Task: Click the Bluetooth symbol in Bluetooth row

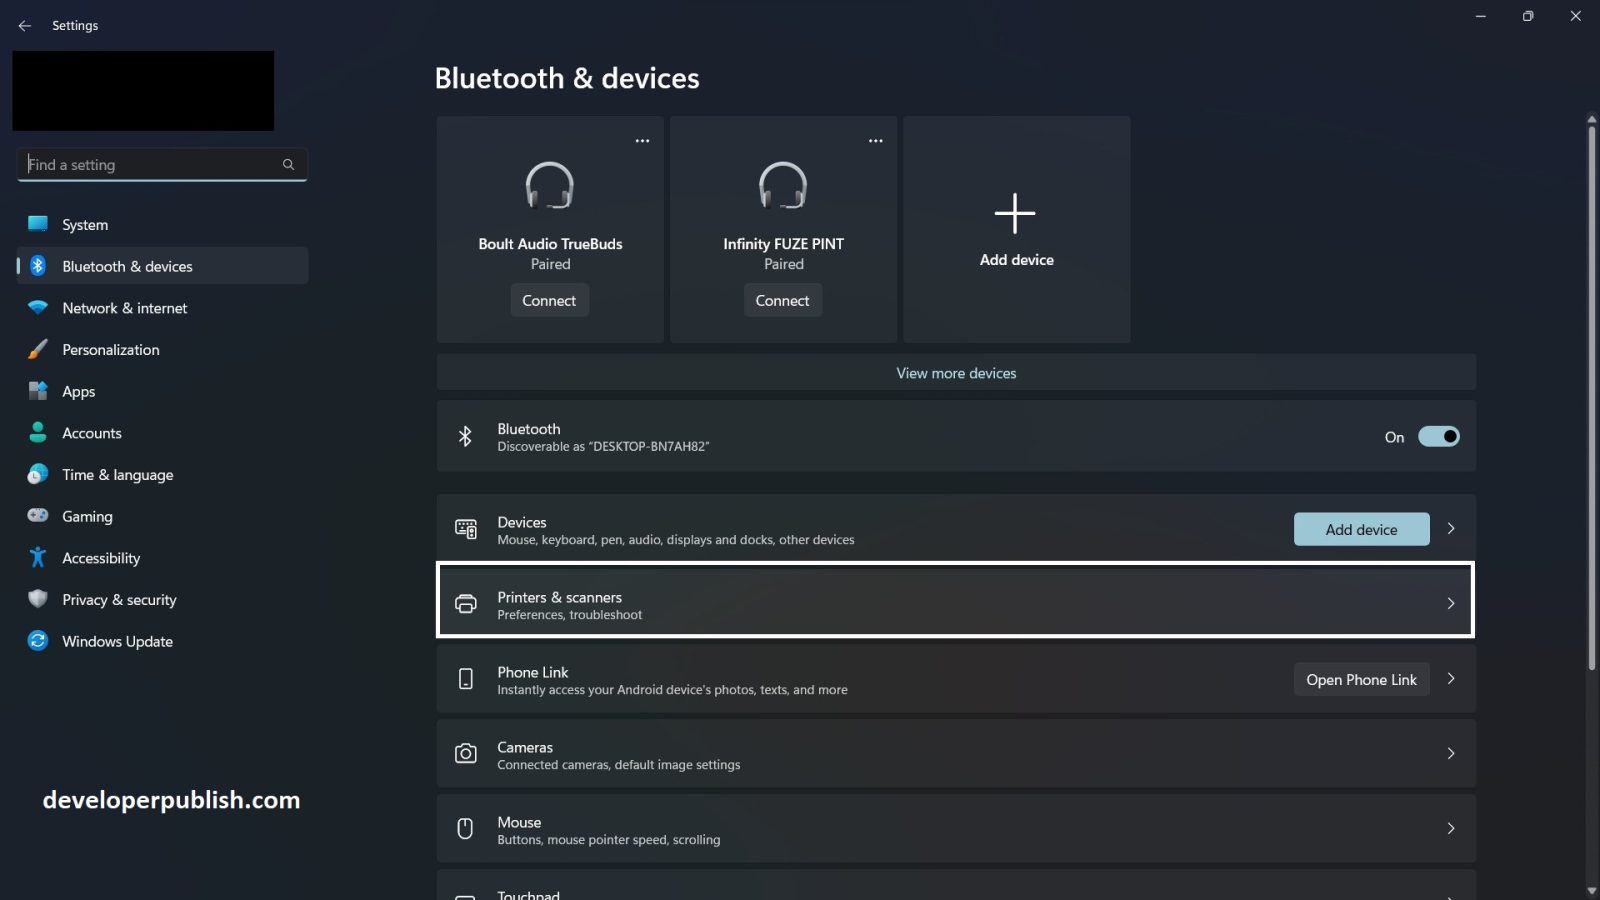Action: pos(465,436)
